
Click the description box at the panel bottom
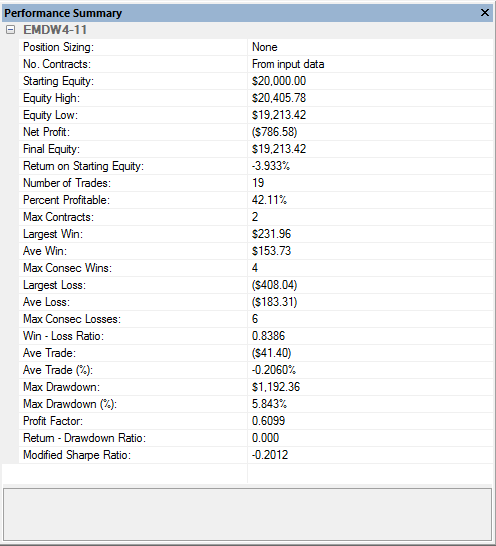click(x=248, y=515)
